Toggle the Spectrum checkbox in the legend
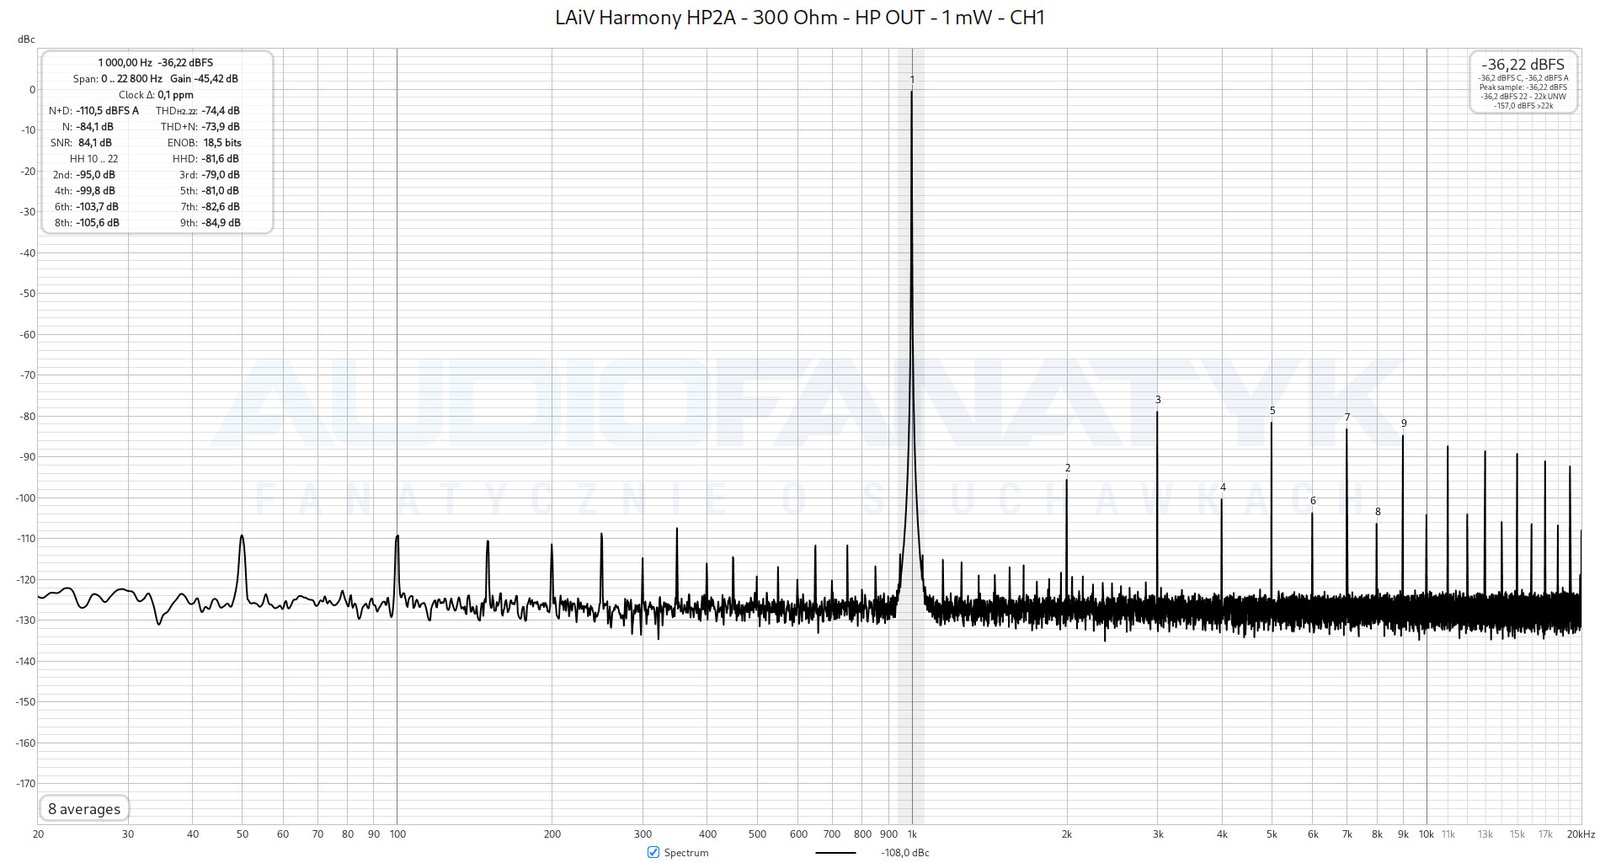This screenshot has height=862, width=1600. (654, 852)
